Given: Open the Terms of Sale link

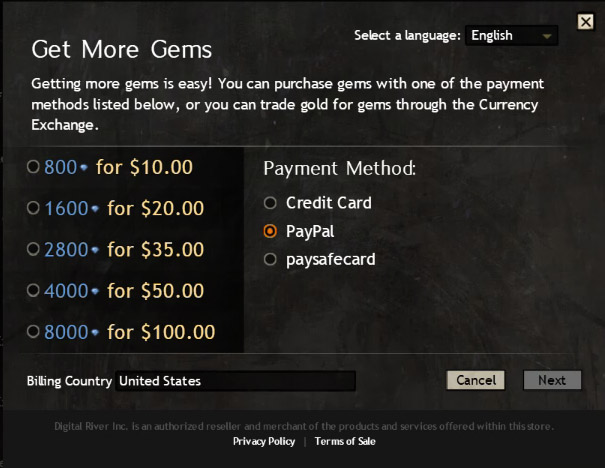Looking at the screenshot, I should click(345, 441).
